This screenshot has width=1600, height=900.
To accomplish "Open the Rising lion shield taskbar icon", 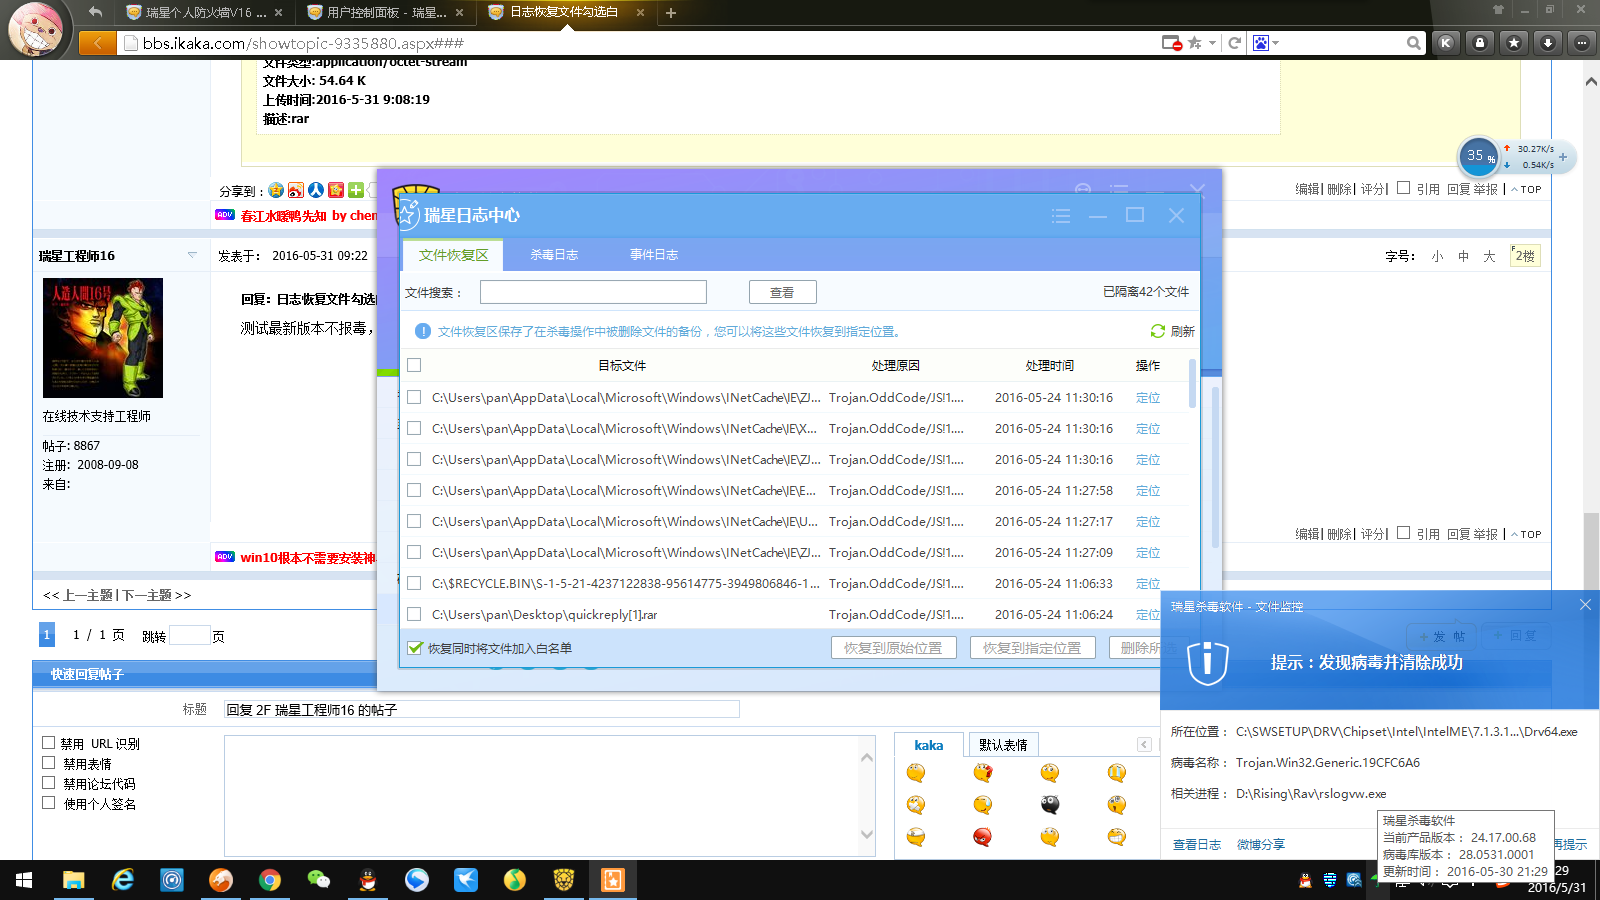I will click(x=564, y=880).
